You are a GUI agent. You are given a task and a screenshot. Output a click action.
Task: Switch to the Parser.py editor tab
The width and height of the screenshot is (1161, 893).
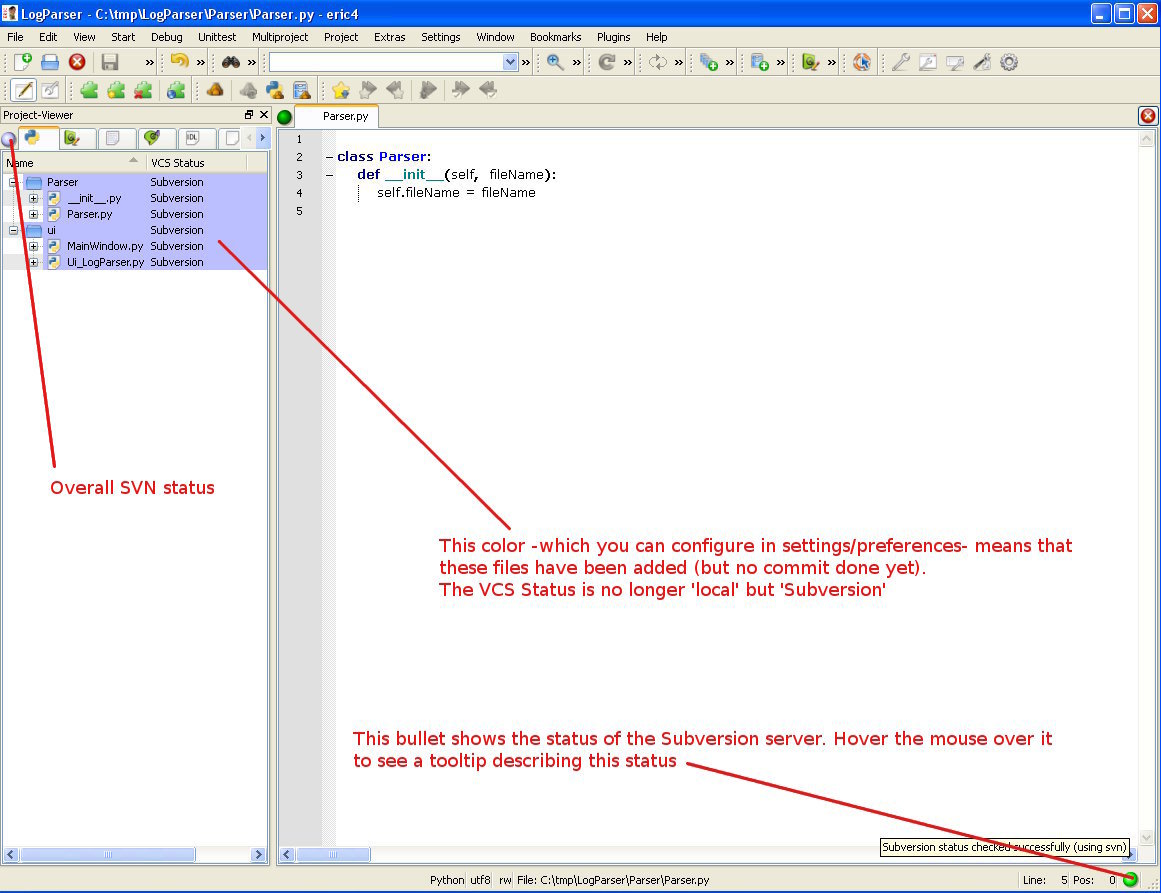pyautogui.click(x=345, y=116)
